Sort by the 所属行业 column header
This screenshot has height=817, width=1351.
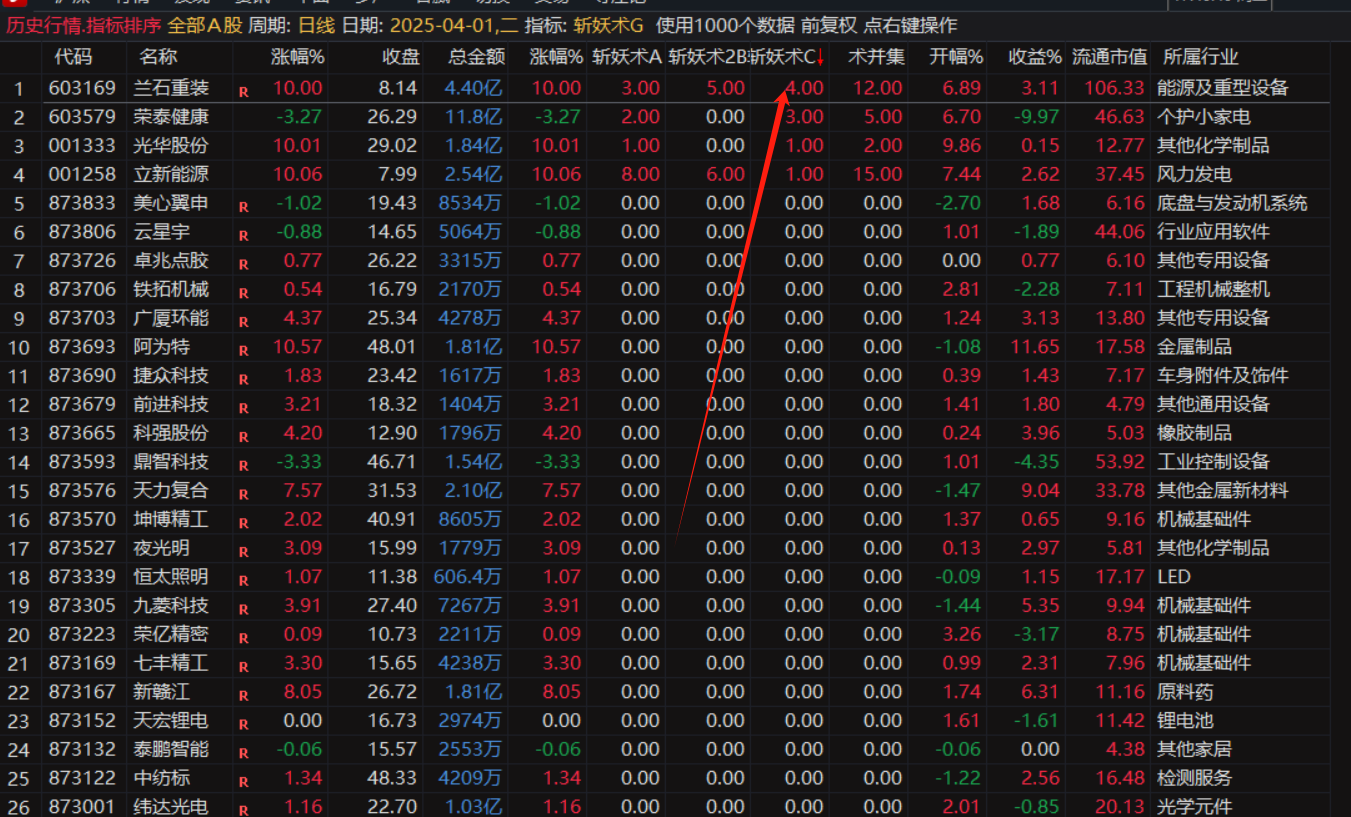coord(1200,57)
